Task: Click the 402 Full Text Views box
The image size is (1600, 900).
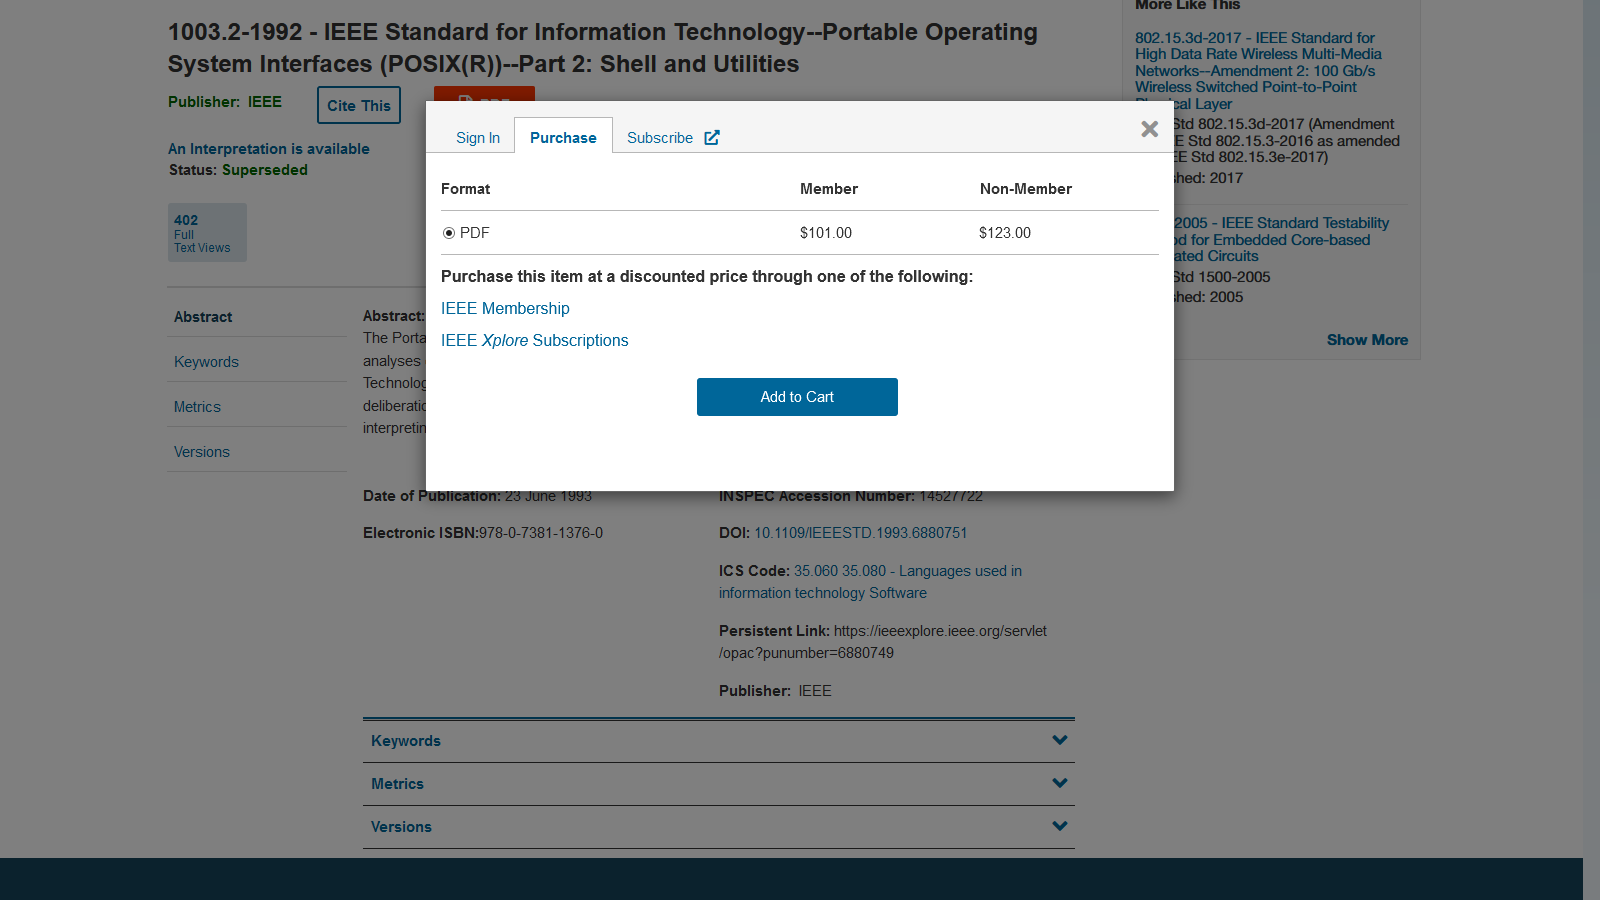Action: (207, 233)
